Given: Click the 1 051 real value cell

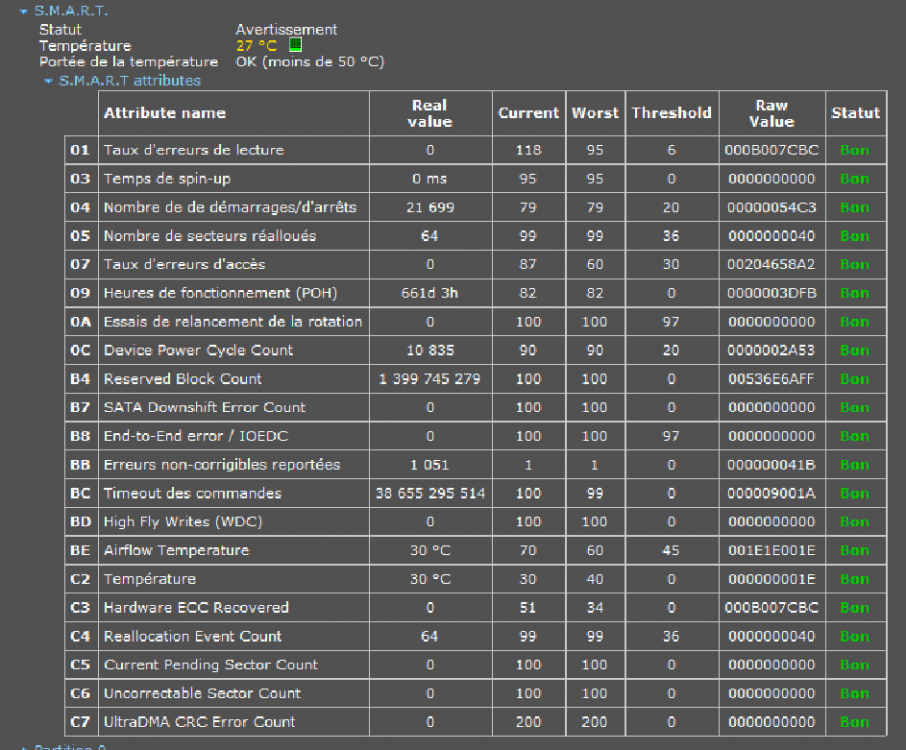Looking at the screenshot, I should (430, 465).
